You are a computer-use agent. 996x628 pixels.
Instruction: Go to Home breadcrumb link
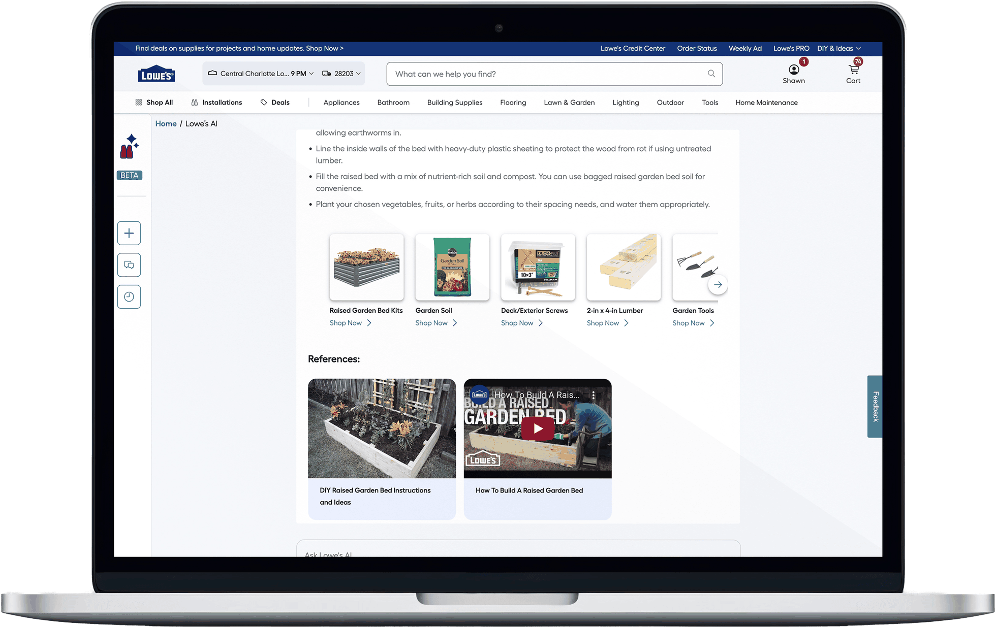coord(166,123)
